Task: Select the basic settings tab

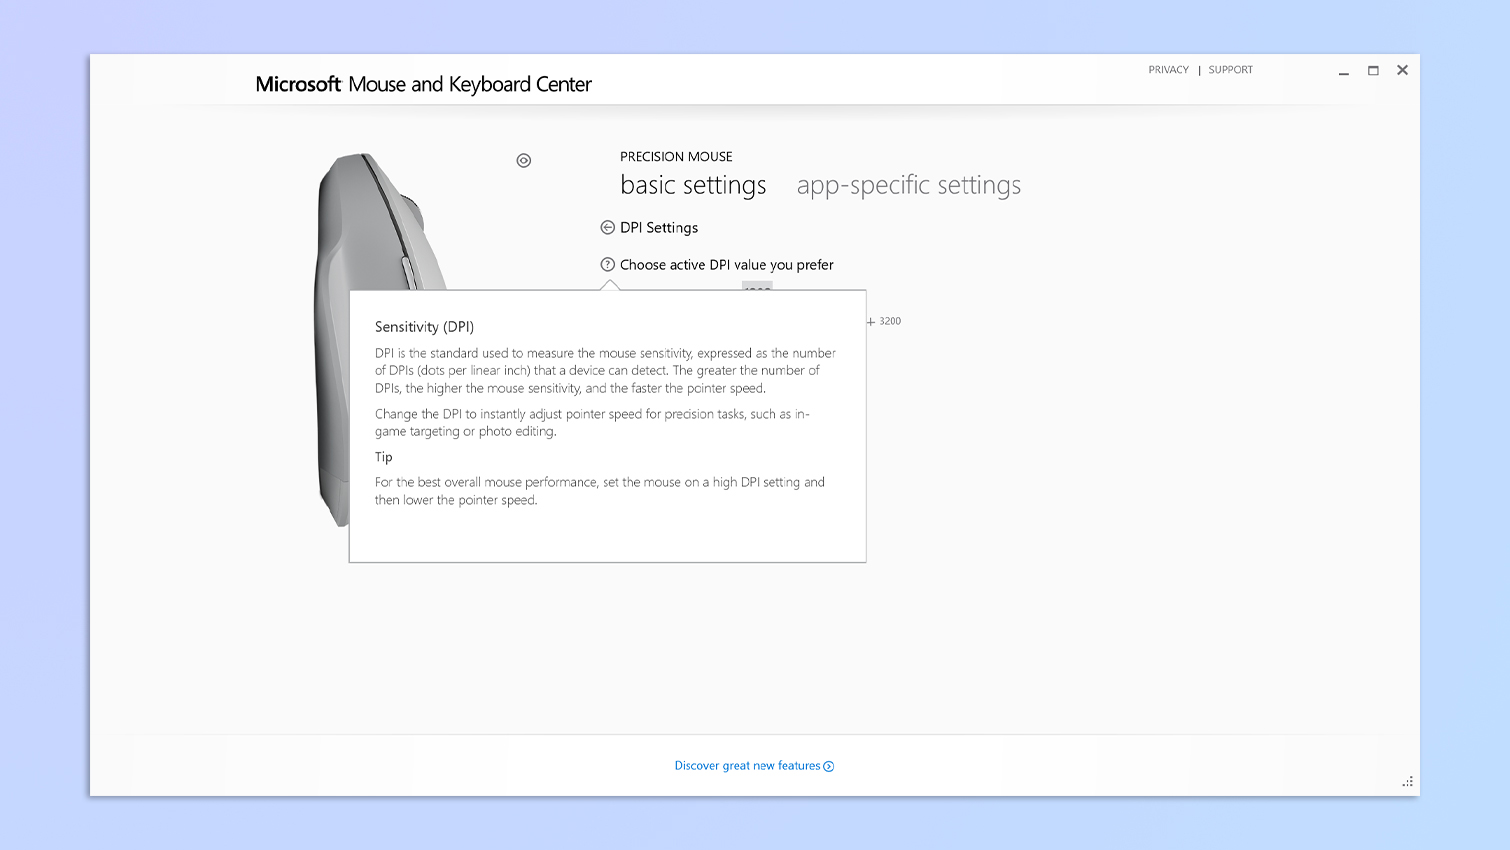Action: tap(693, 185)
